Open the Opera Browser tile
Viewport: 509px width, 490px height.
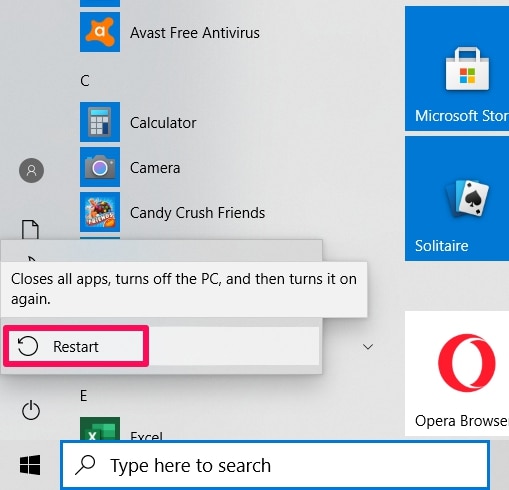tap(457, 373)
